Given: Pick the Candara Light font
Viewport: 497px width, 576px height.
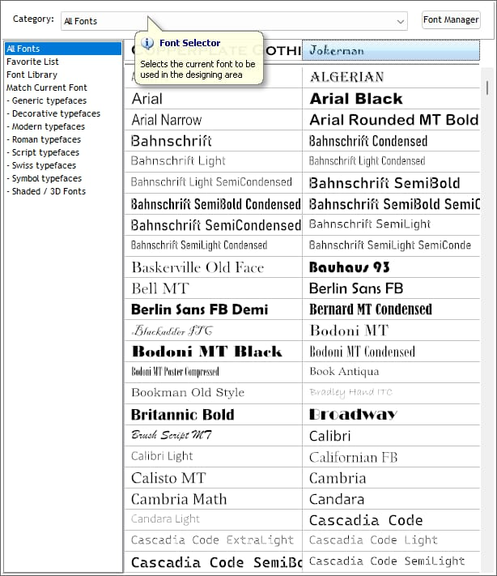Looking at the screenshot, I should [213, 519].
